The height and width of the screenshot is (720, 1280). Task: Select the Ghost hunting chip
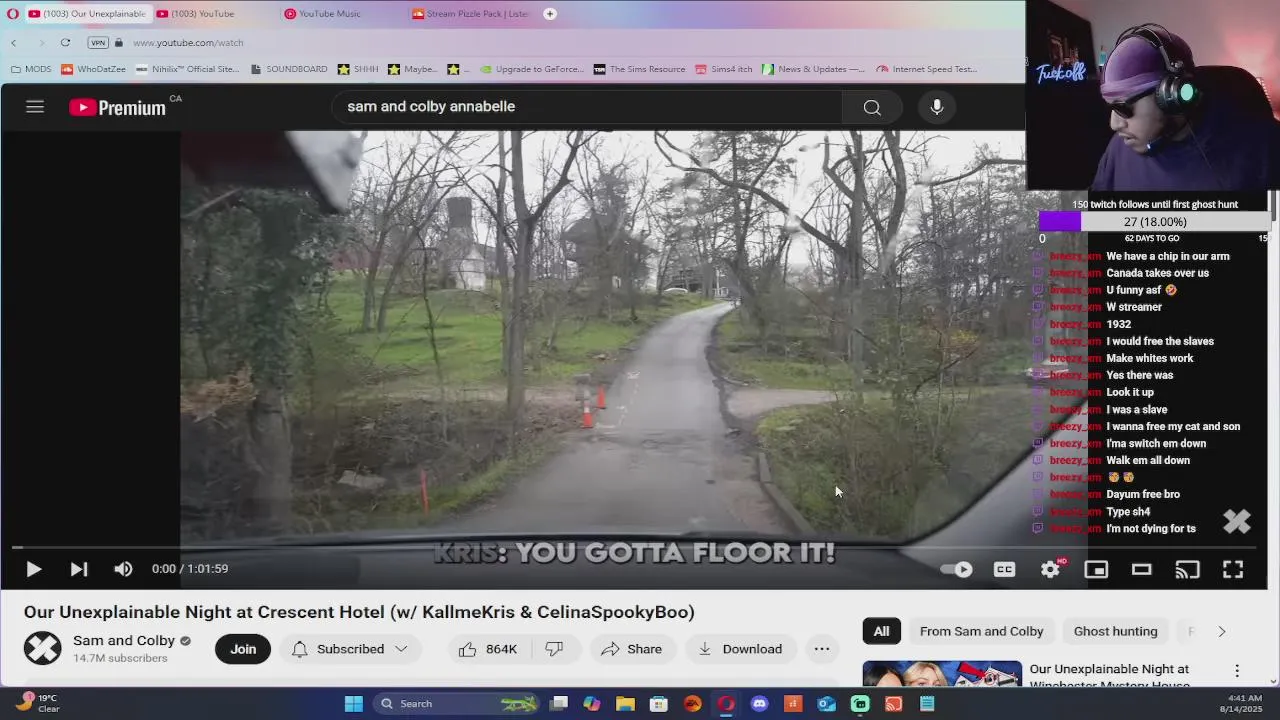(1115, 631)
